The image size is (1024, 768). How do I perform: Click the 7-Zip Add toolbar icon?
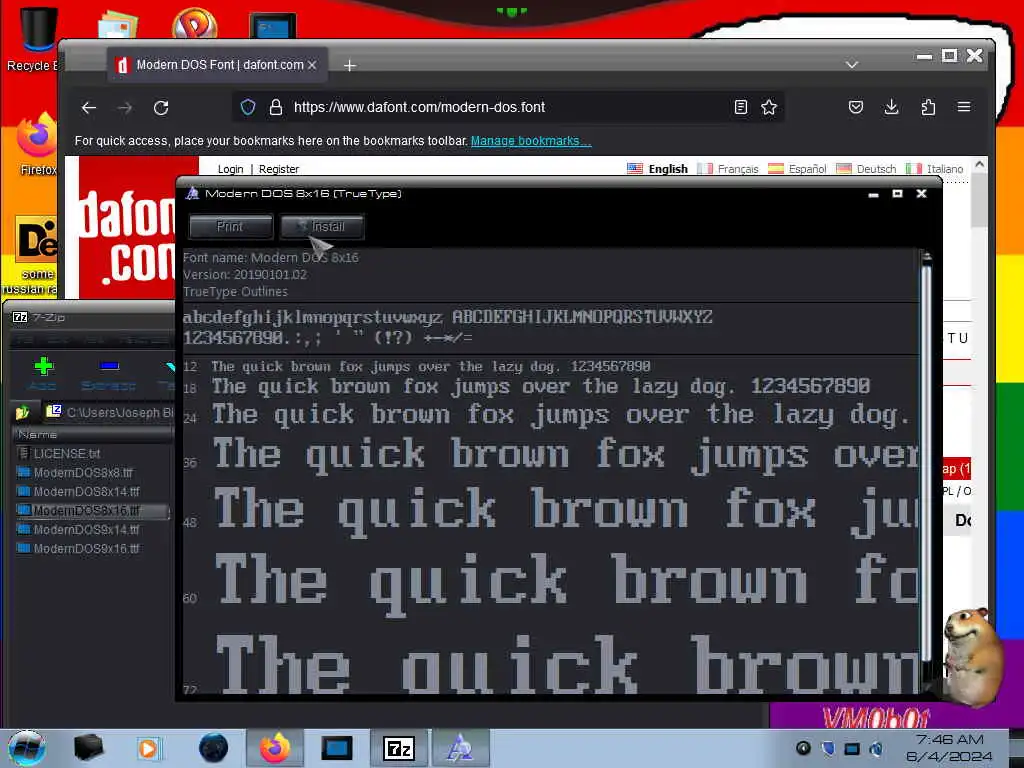tap(43, 374)
